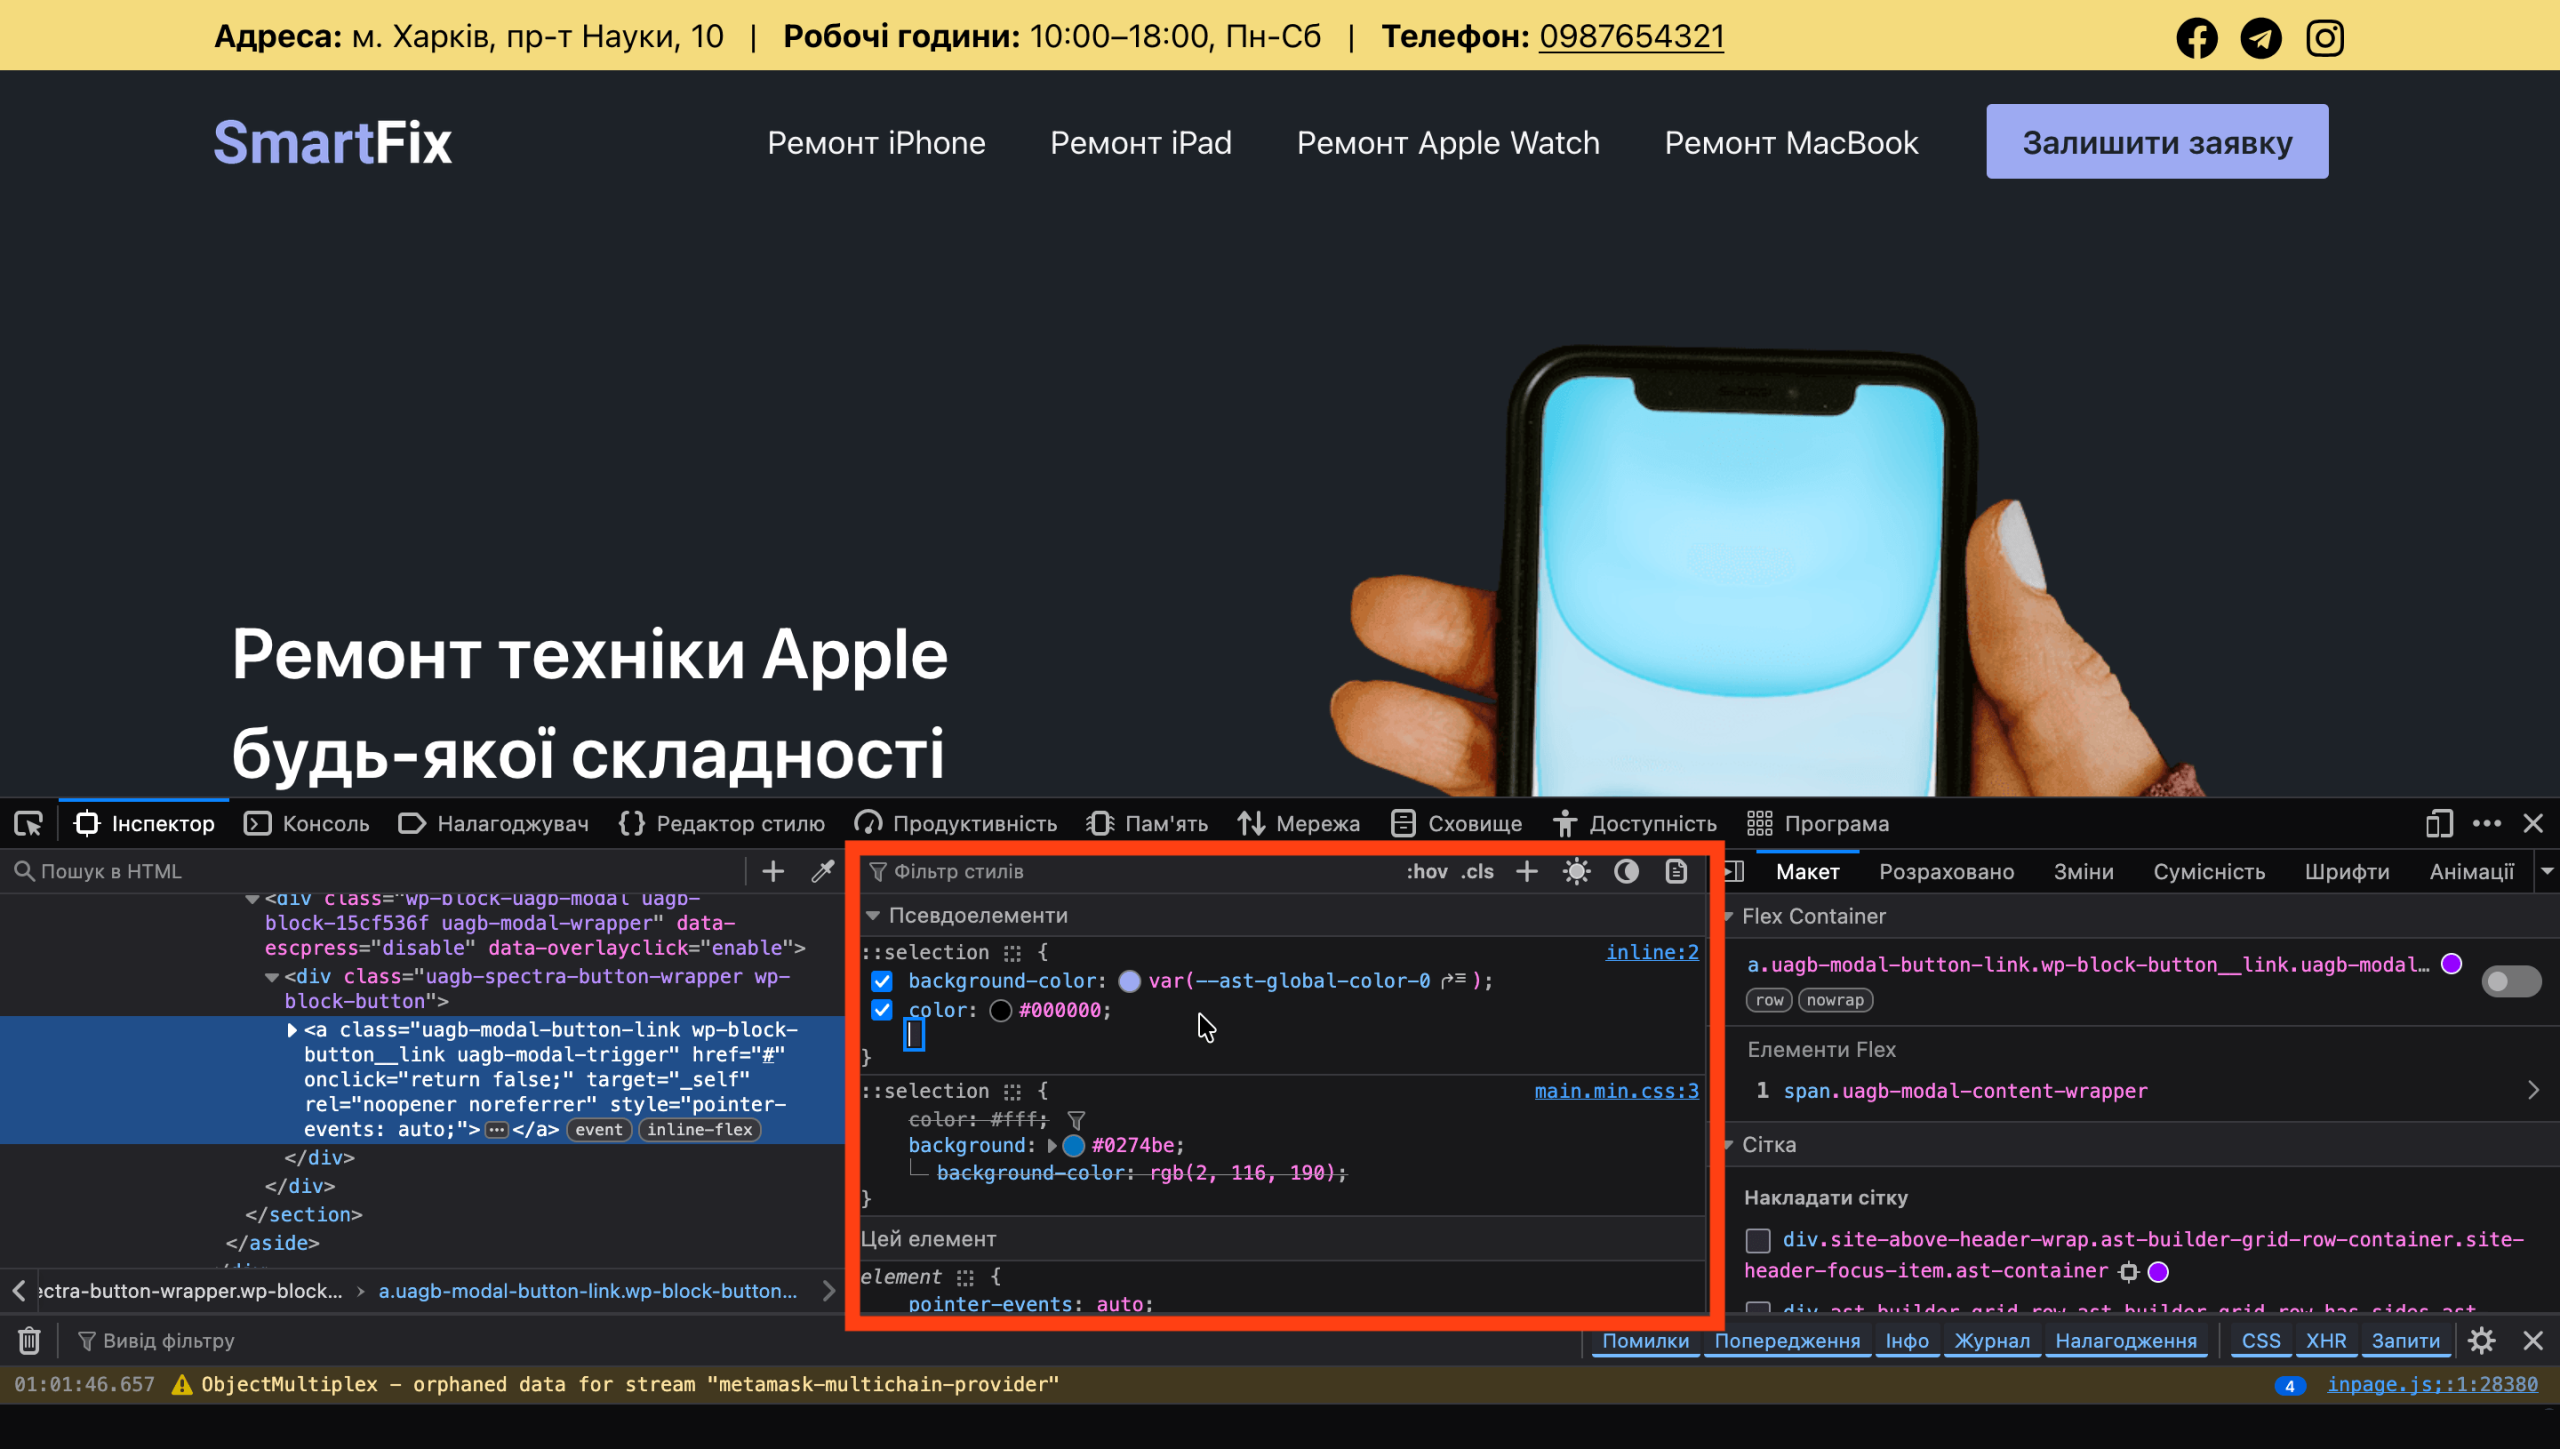Toggle the sidebar pane collapse icon
The width and height of the screenshot is (2560, 1449).
(1734, 871)
